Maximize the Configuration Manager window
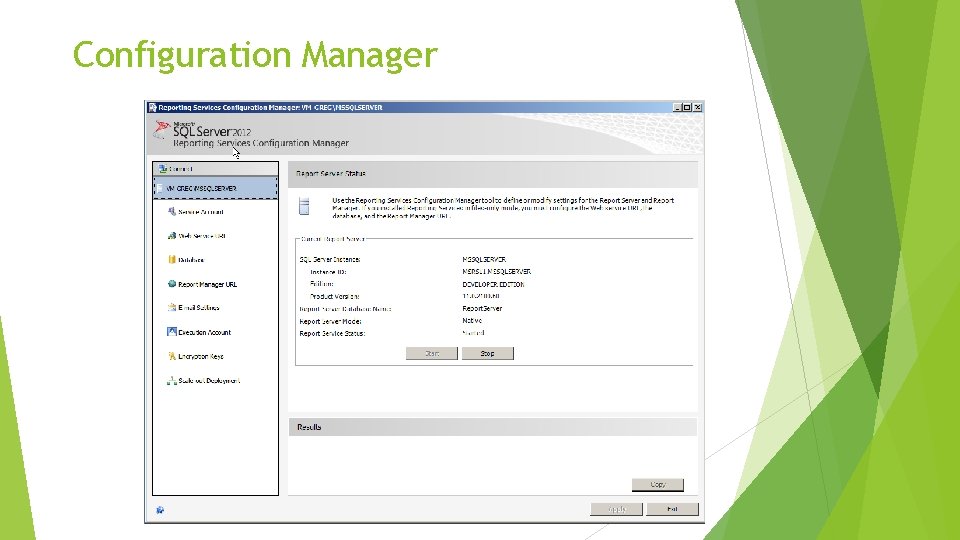 coord(687,107)
